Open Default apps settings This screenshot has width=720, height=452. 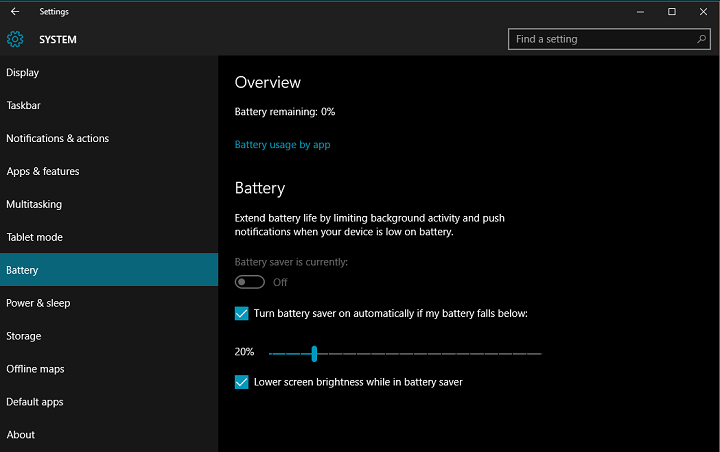click(x=109, y=402)
